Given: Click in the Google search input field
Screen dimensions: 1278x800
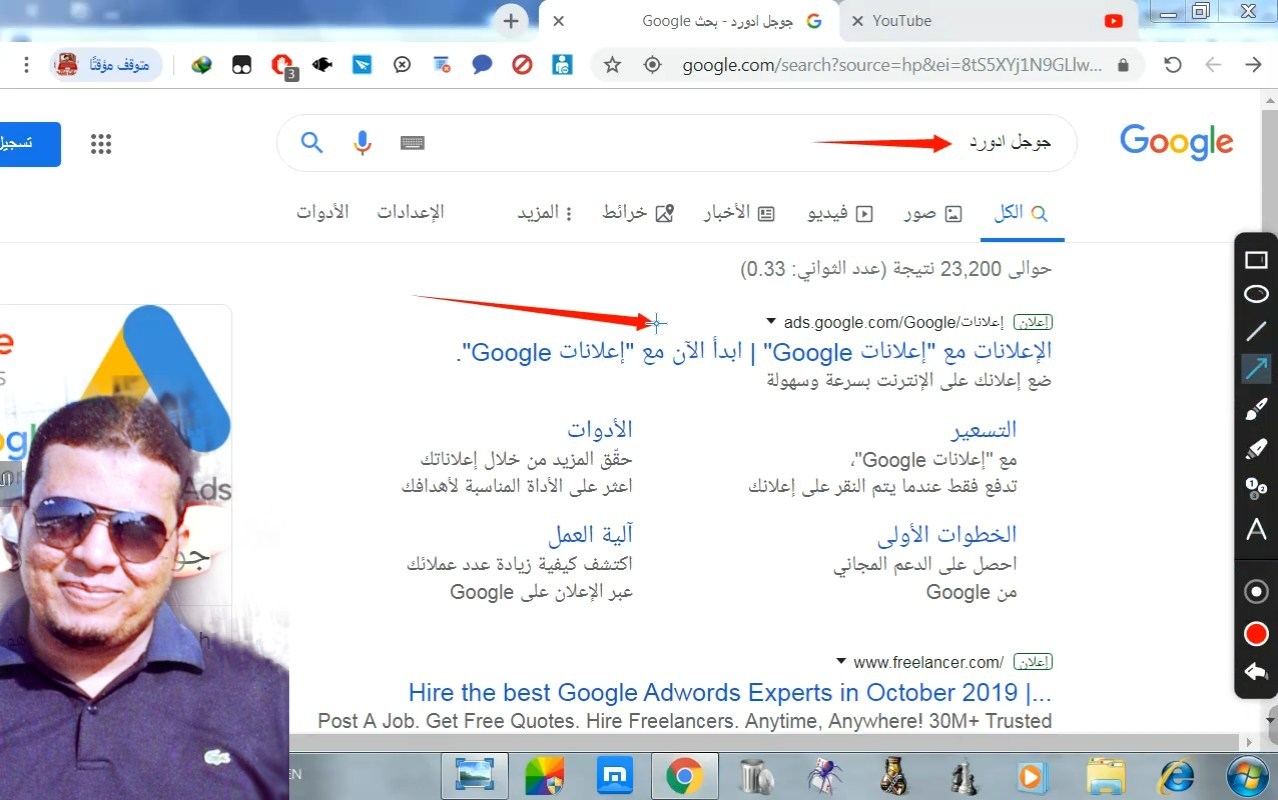Looking at the screenshot, I should coord(676,143).
